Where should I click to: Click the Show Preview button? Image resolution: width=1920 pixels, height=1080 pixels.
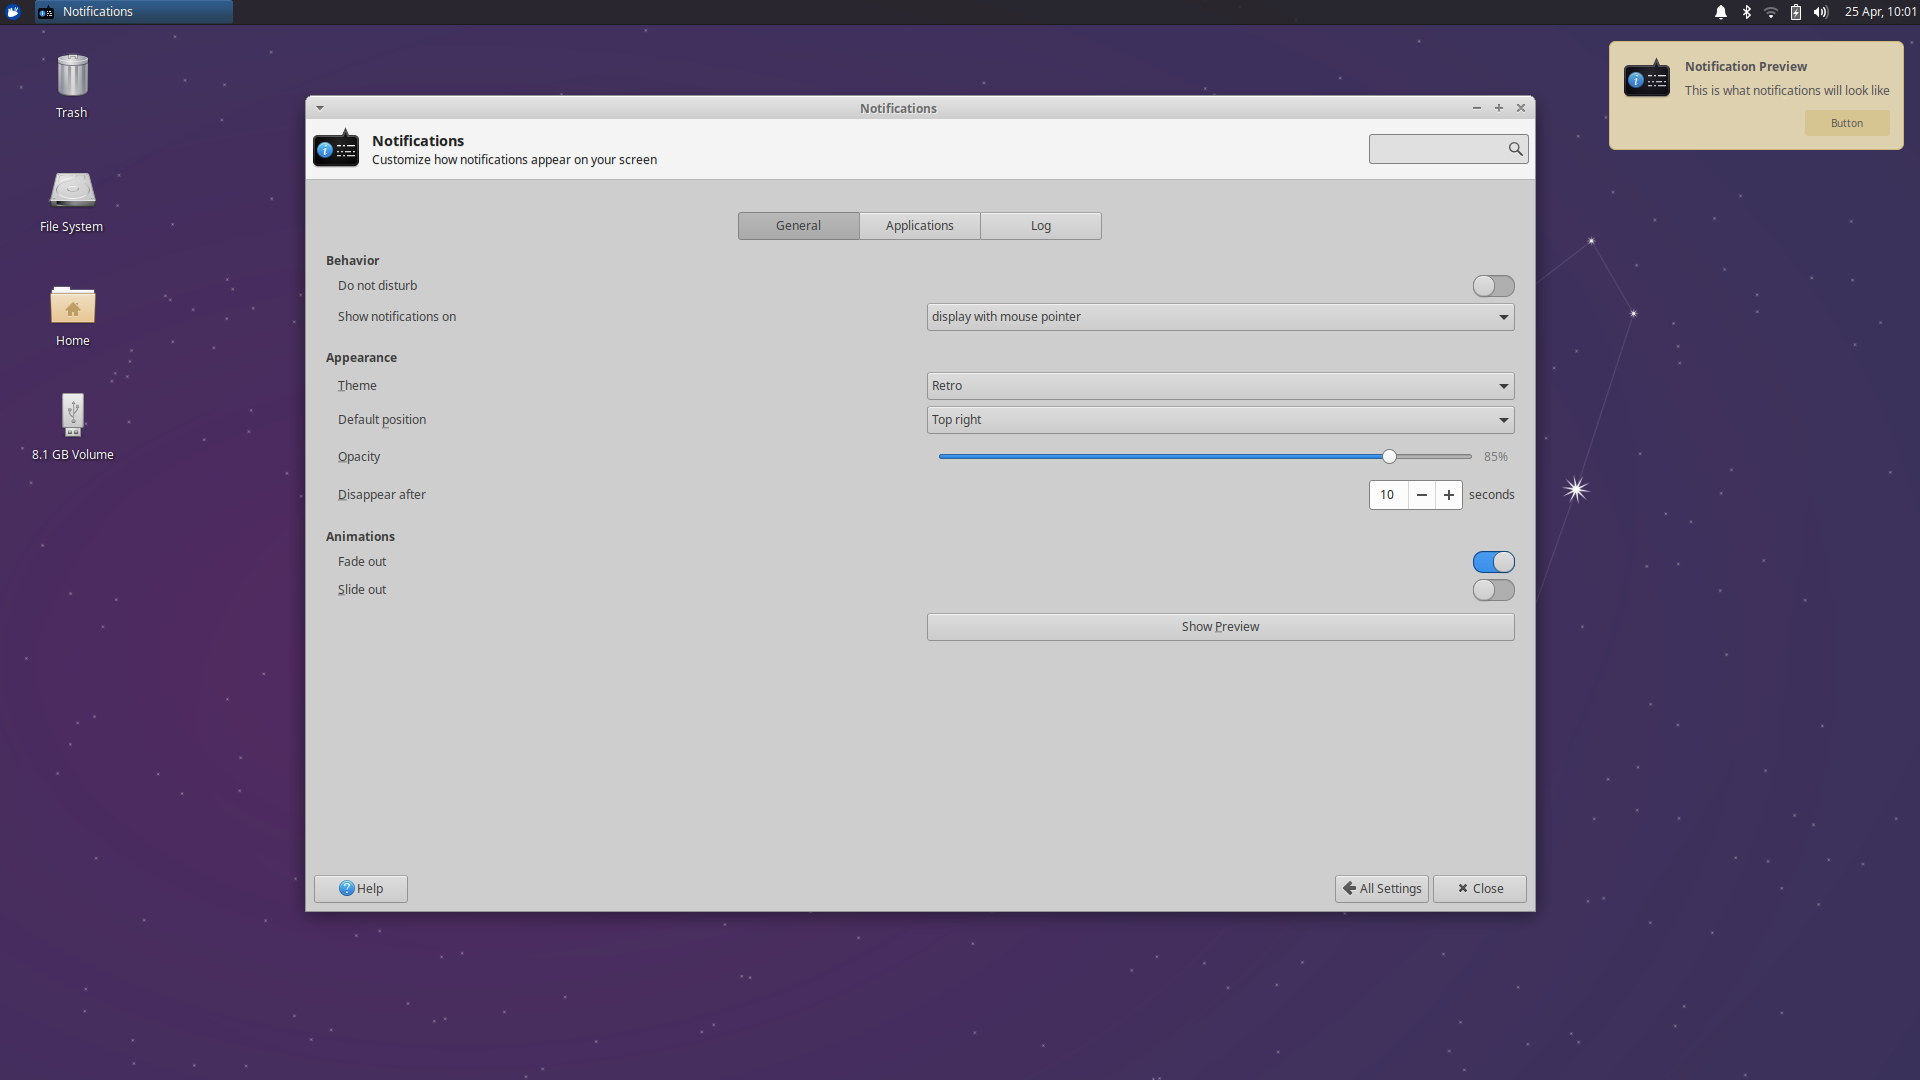1220,627
